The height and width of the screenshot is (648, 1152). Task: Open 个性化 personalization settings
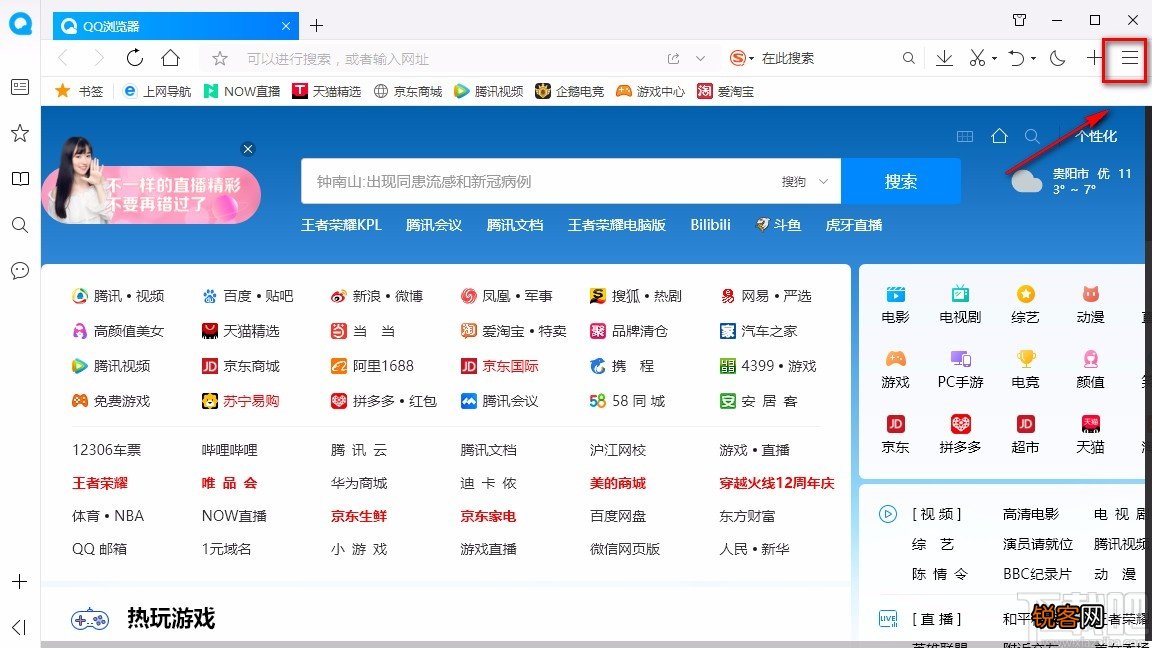pyautogui.click(x=1096, y=137)
